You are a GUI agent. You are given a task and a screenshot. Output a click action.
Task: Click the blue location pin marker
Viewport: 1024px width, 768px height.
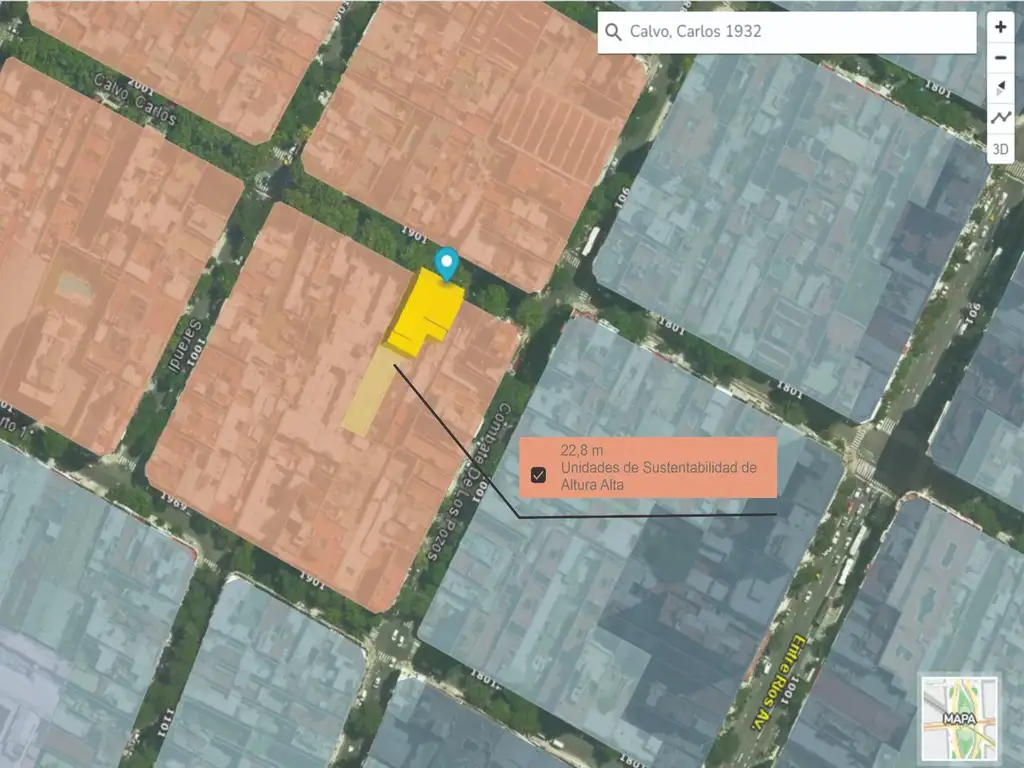pyautogui.click(x=447, y=264)
